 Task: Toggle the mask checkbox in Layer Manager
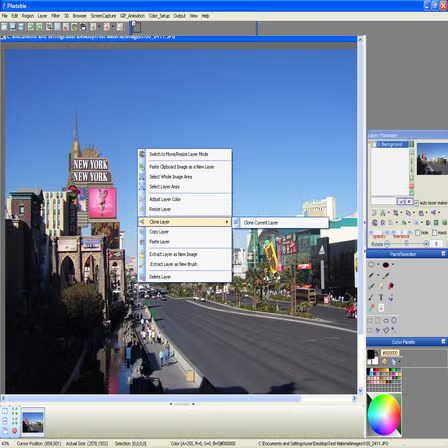click(x=434, y=233)
